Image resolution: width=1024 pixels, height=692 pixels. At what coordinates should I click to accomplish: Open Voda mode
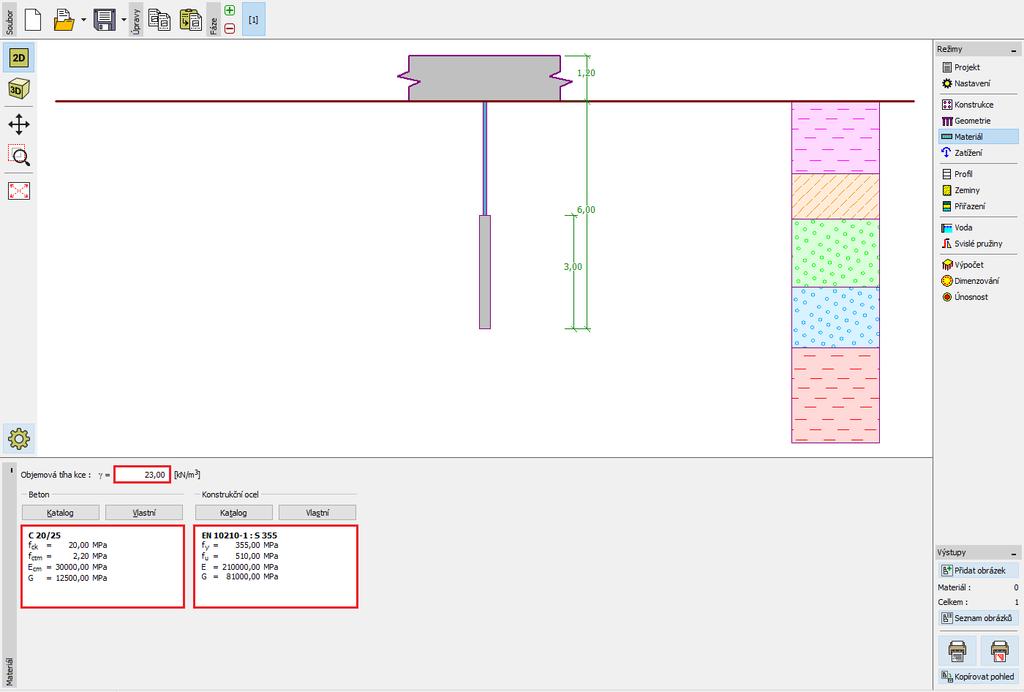click(x=978, y=228)
